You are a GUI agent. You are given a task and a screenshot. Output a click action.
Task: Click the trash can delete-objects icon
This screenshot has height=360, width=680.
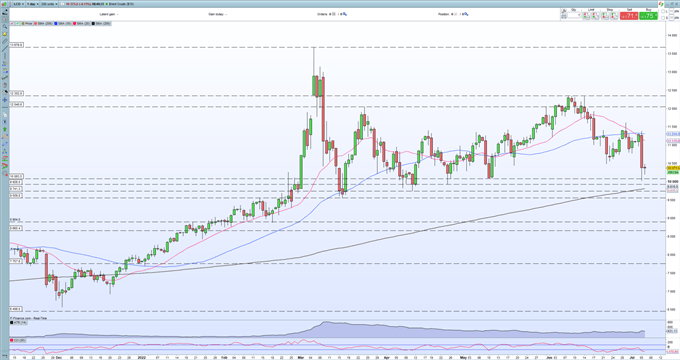click(5, 85)
